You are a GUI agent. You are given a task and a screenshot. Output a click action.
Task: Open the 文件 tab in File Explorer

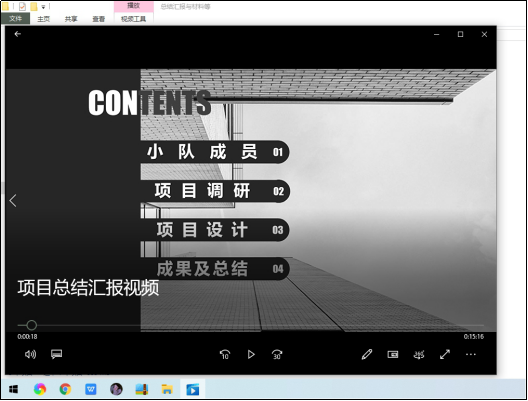tap(15, 19)
